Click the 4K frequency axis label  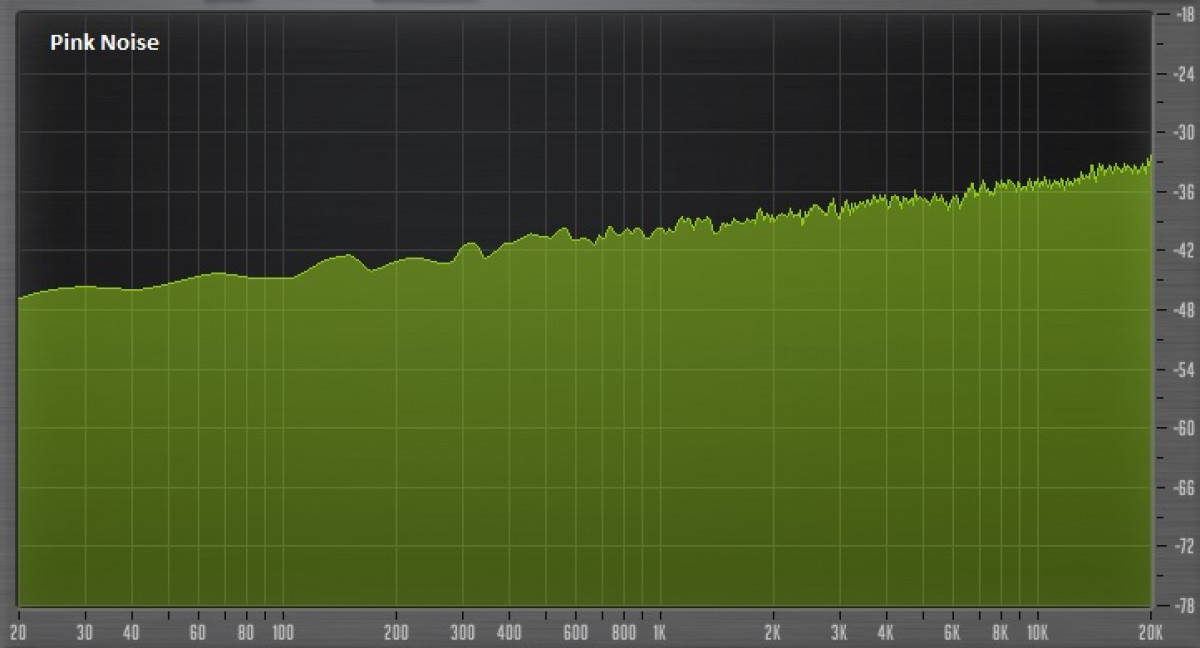click(x=886, y=632)
